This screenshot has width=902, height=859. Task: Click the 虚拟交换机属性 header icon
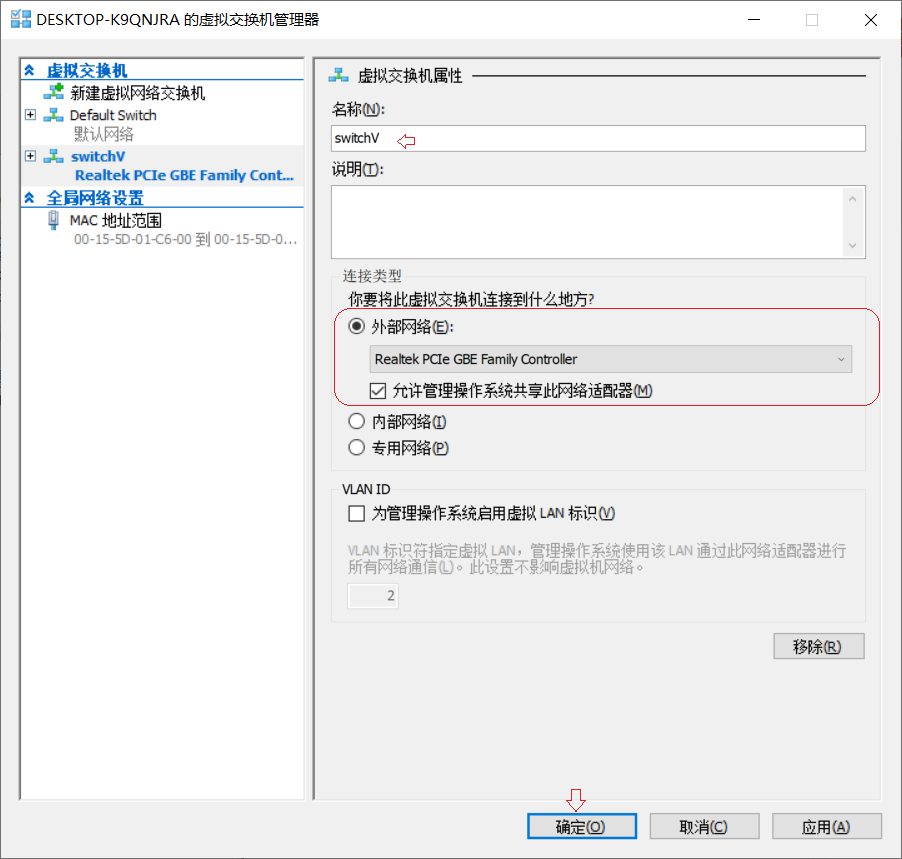tap(339, 75)
